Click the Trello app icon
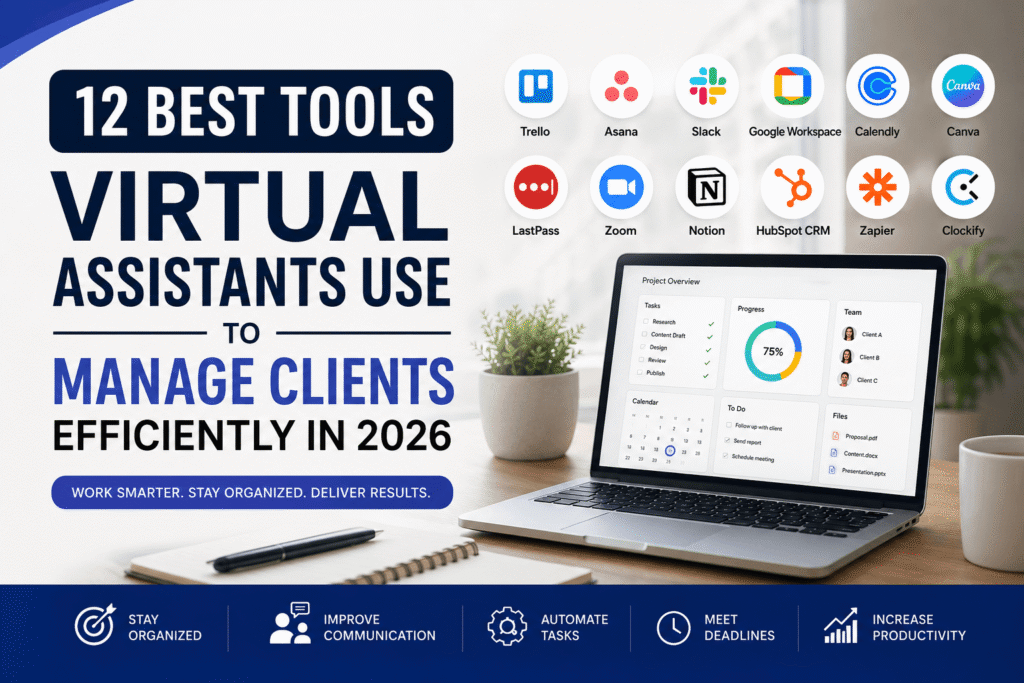The image size is (1024, 683). [x=536, y=86]
